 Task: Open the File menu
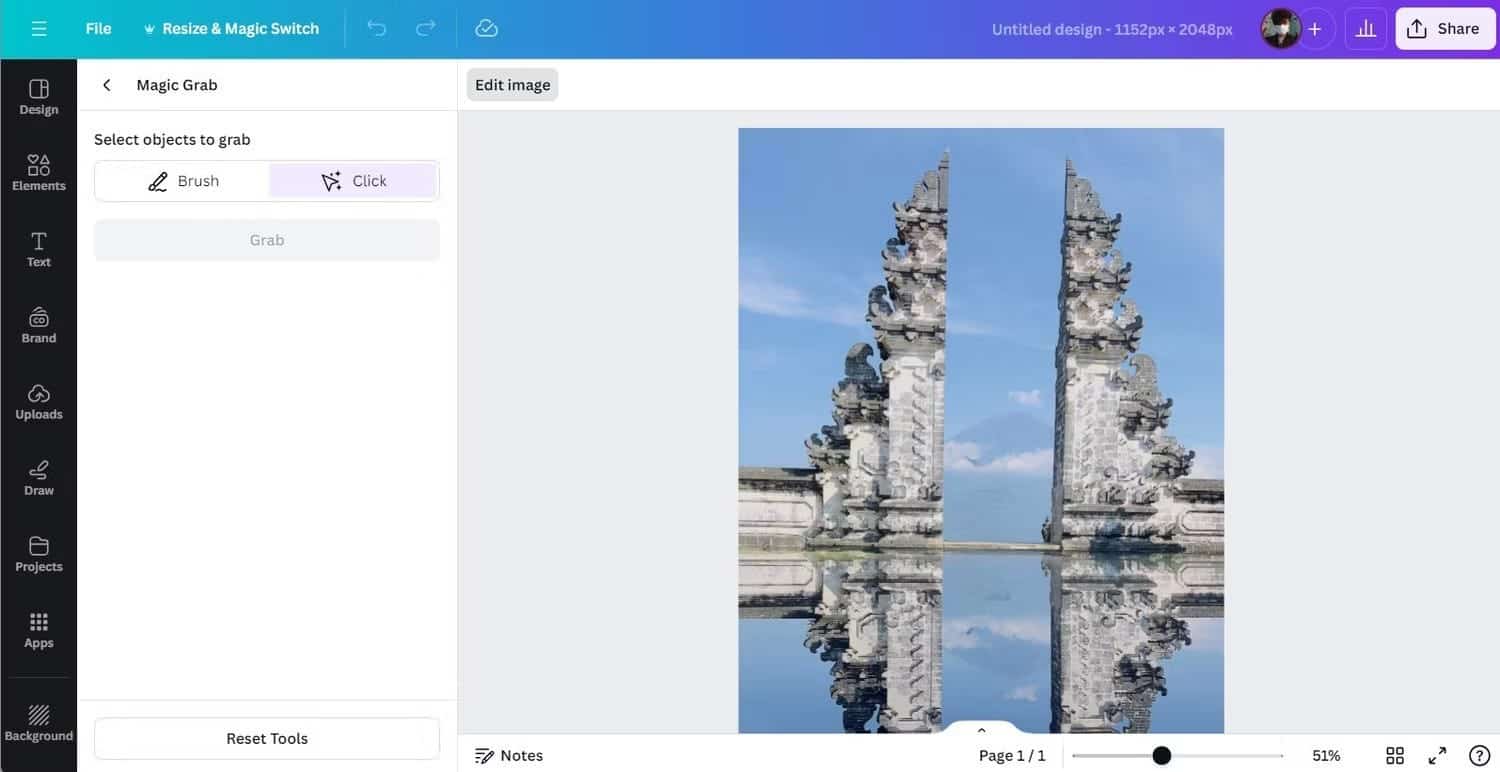98,29
